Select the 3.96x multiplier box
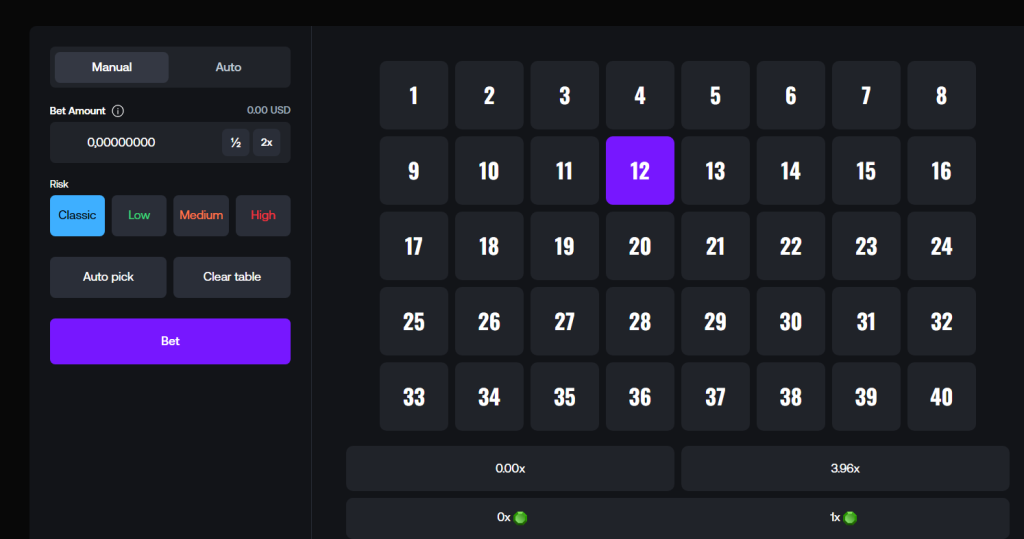1024x539 pixels. click(x=845, y=468)
